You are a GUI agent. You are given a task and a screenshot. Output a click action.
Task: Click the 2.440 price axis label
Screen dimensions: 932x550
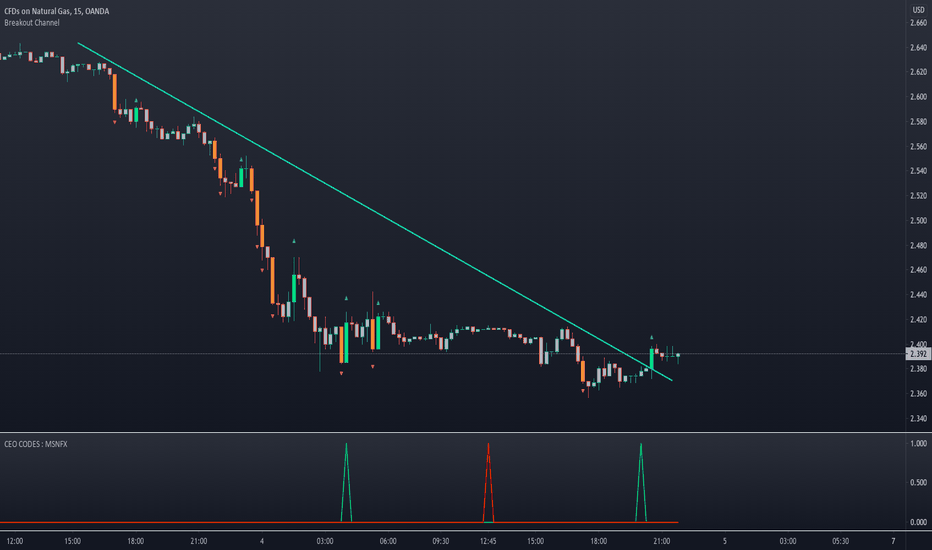(x=918, y=295)
